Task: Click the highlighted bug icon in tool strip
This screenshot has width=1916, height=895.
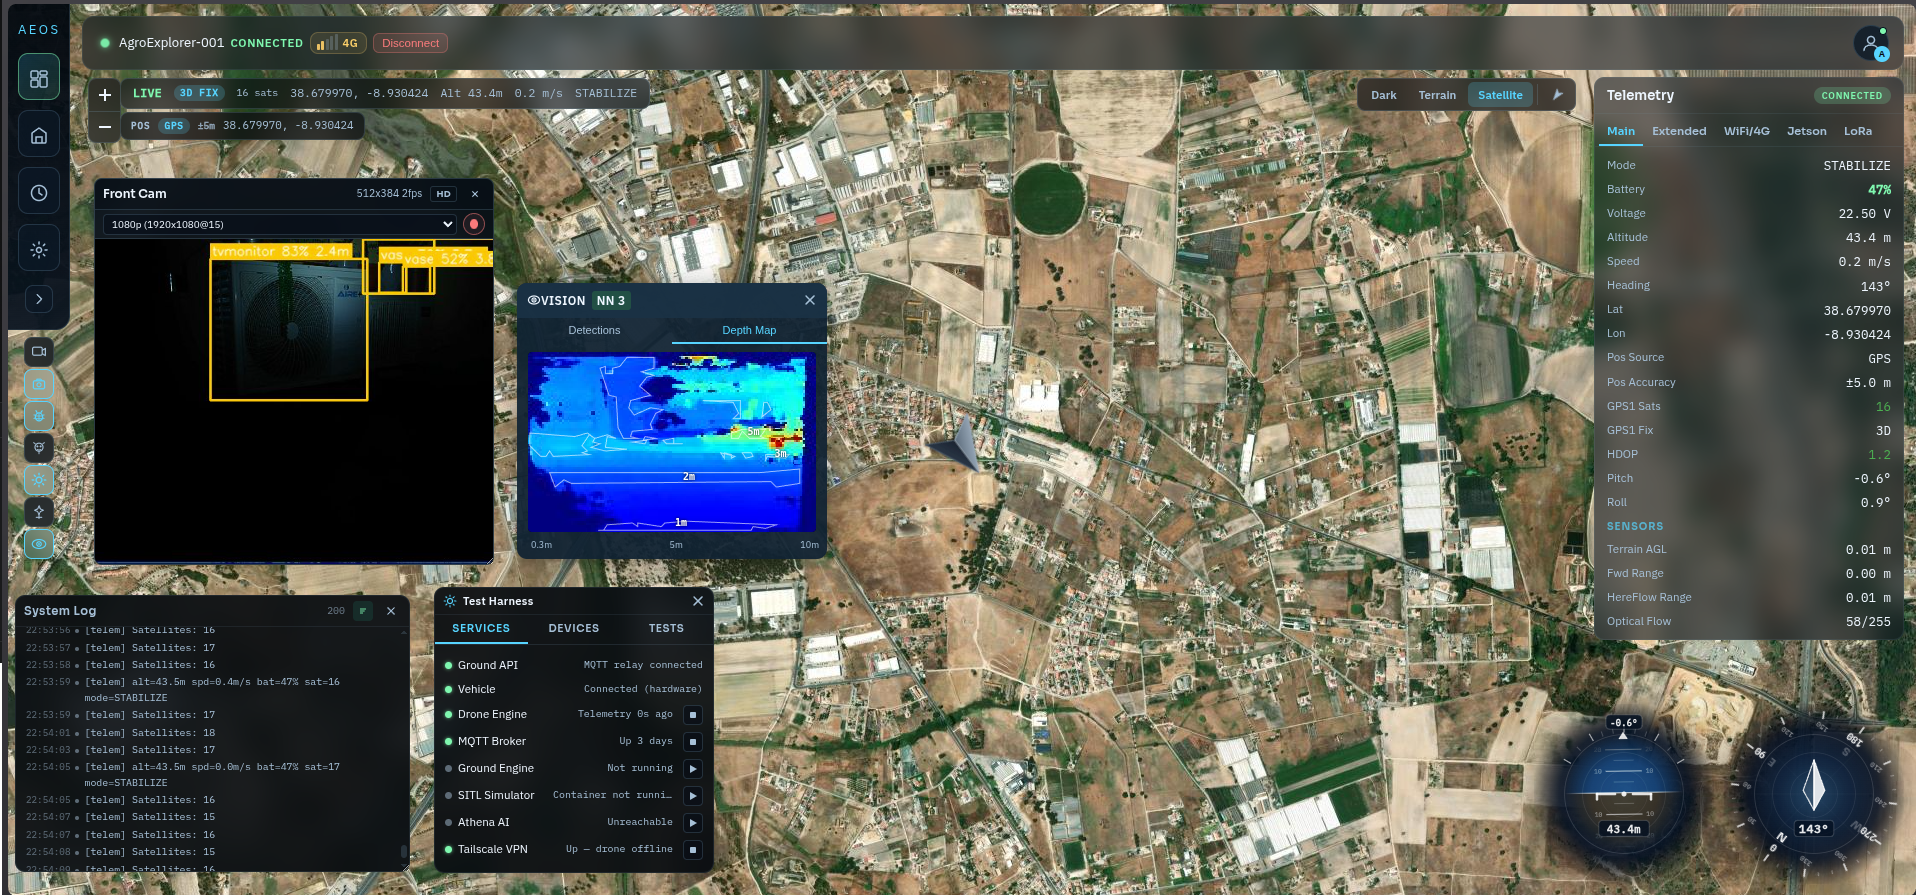Action: 39,416
